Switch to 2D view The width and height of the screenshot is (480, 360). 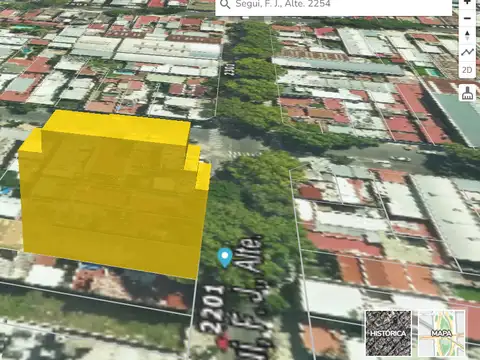pos(467,70)
